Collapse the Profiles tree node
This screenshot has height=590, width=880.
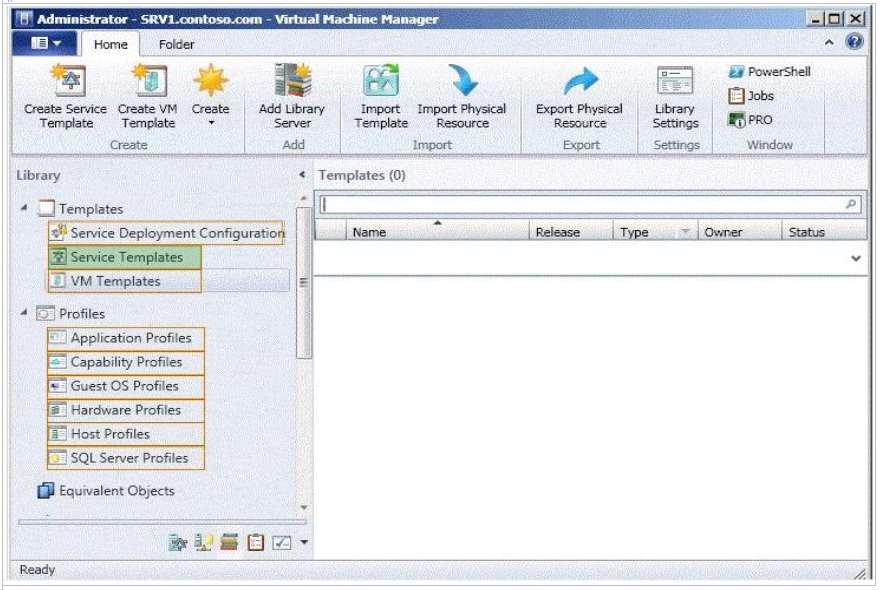pos(24,312)
